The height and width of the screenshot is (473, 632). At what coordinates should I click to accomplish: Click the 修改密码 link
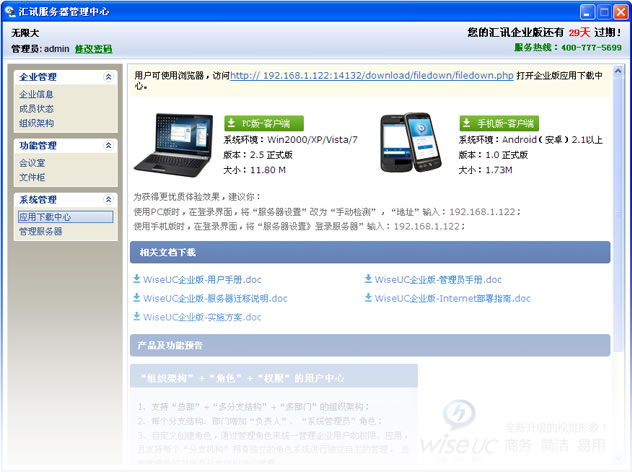94,49
